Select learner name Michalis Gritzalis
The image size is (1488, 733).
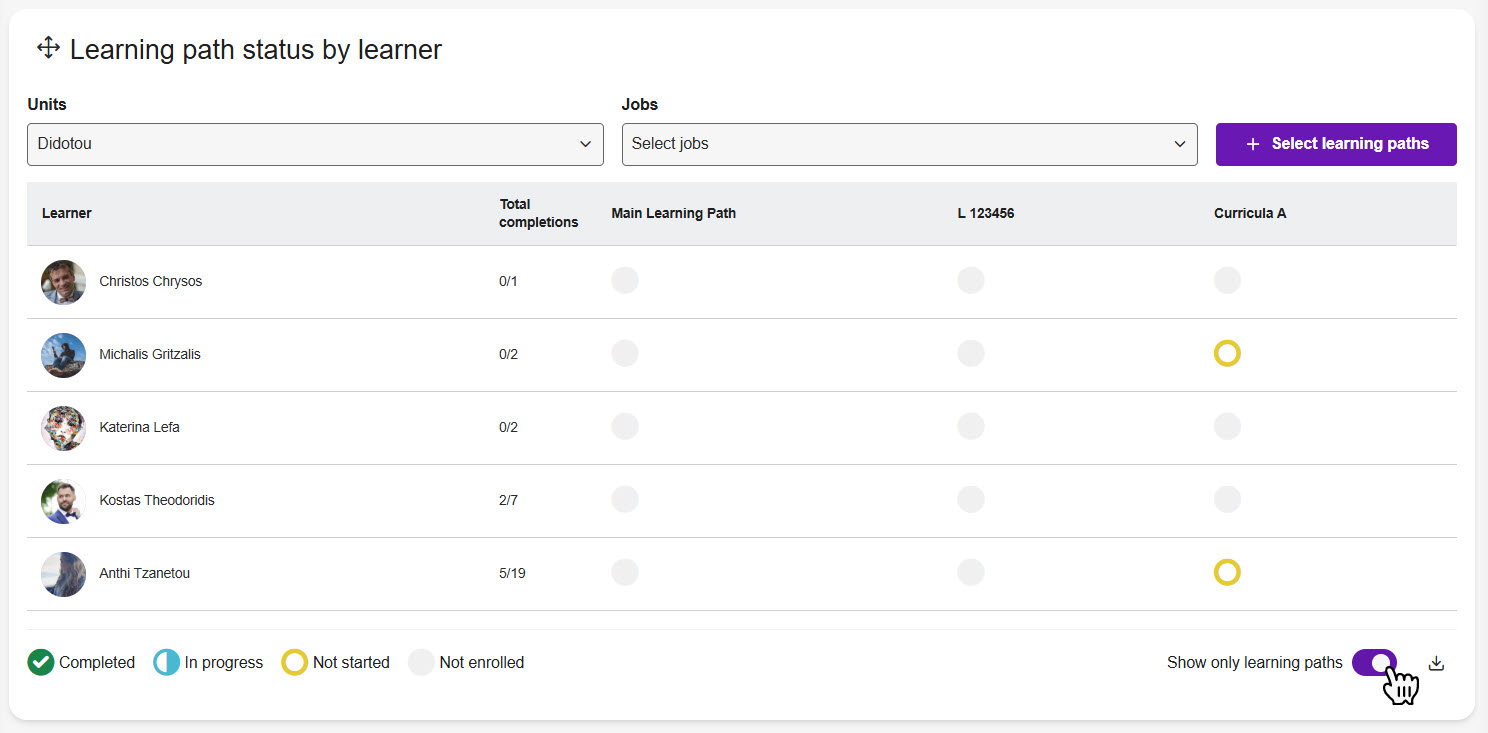coord(150,354)
